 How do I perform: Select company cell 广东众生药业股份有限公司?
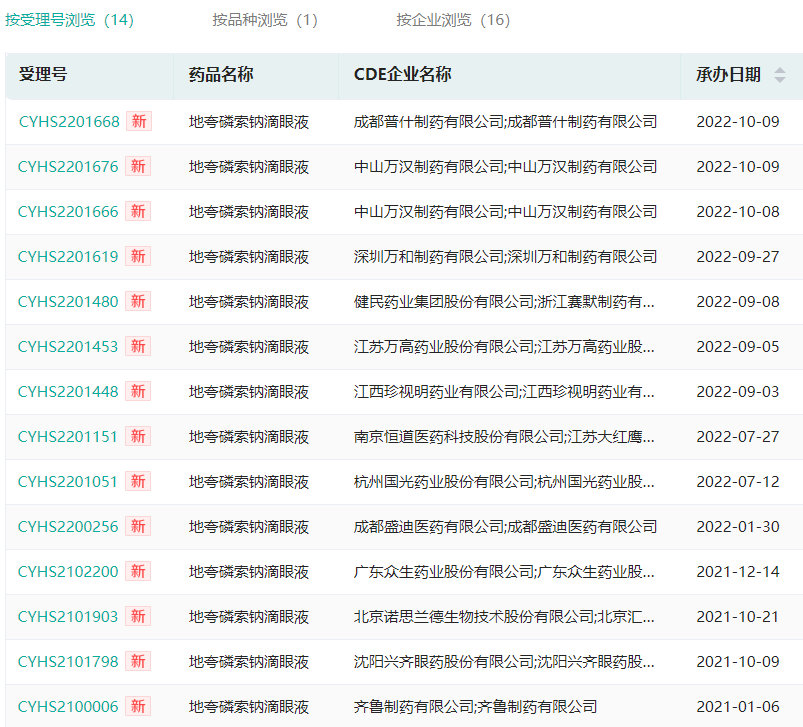pyautogui.click(x=504, y=572)
